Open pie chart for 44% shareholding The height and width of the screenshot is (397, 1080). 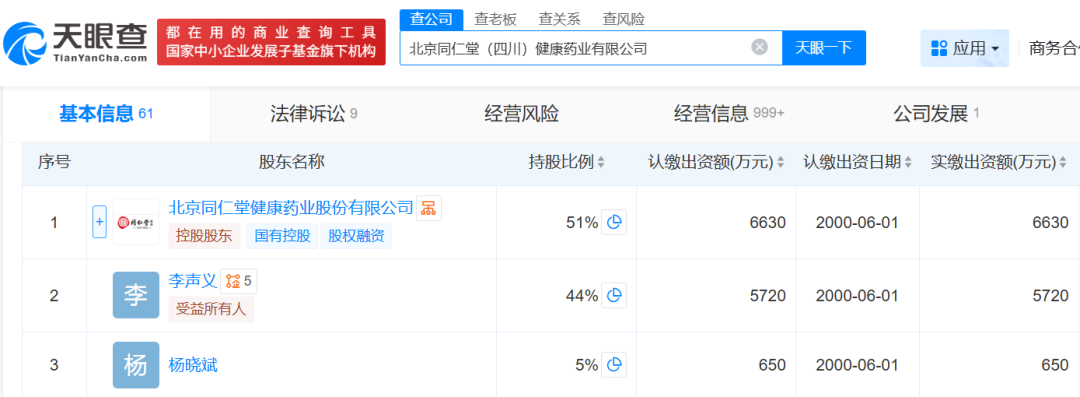pyautogui.click(x=614, y=296)
